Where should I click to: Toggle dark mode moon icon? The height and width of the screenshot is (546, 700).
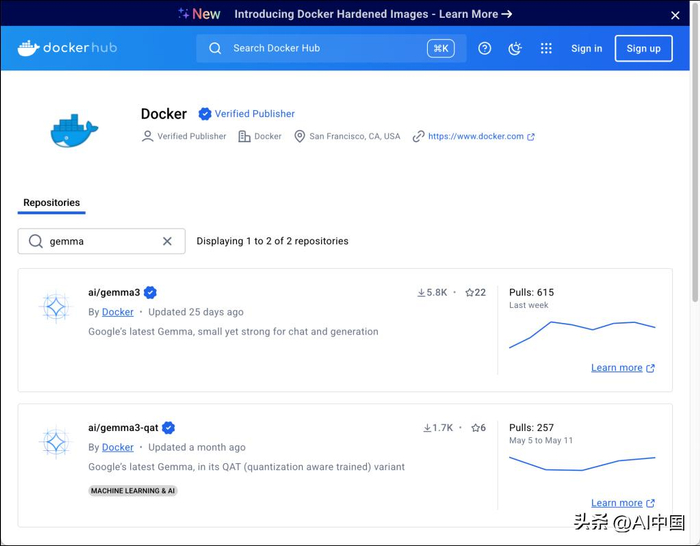tap(515, 48)
